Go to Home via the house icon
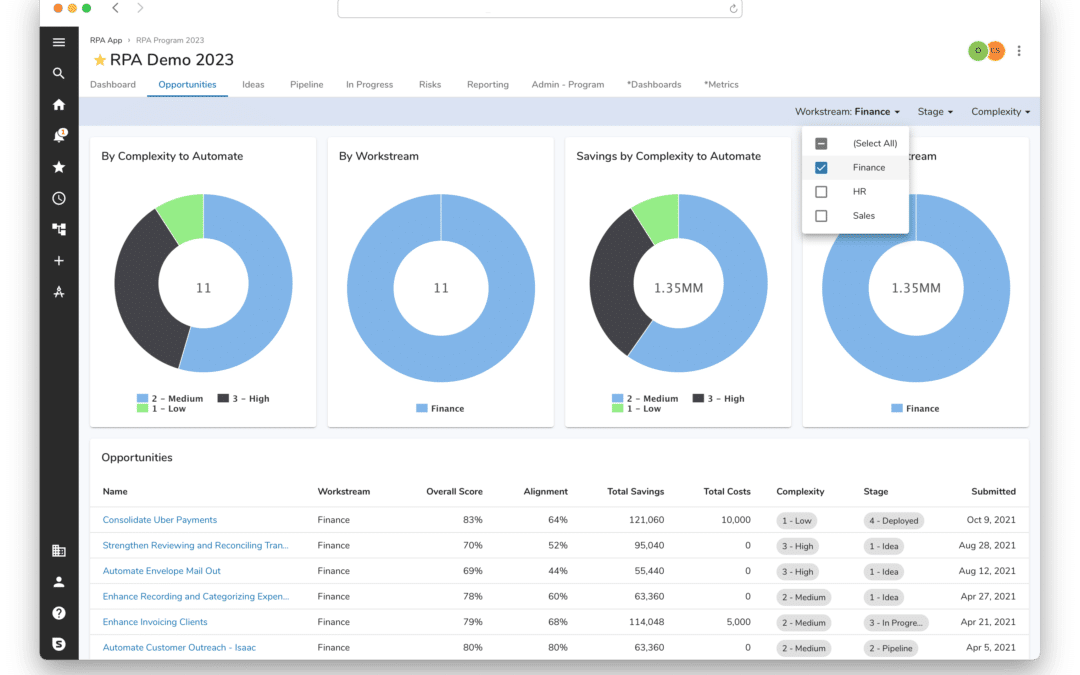The image size is (1080, 675). click(59, 105)
